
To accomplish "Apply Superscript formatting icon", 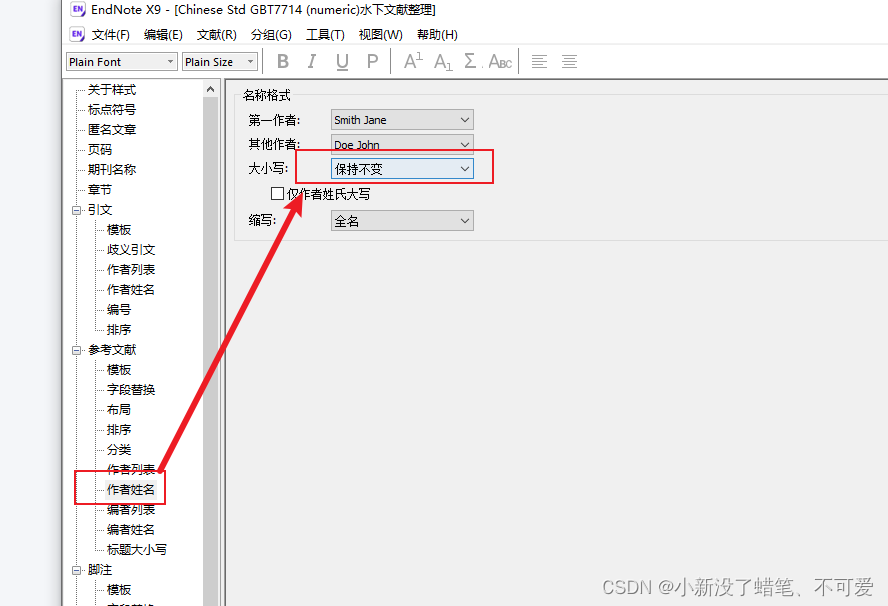I will click(413, 61).
